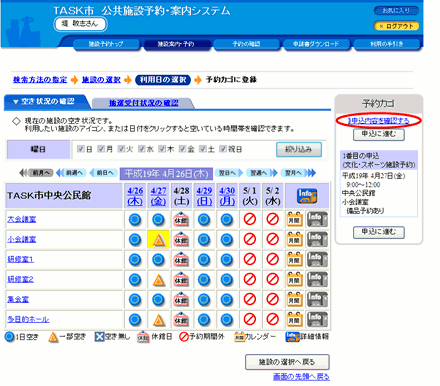This screenshot has height=386, width=440.
Task: Select 大会議室 blue circle on 4/26
Action: pyautogui.click(x=135, y=220)
